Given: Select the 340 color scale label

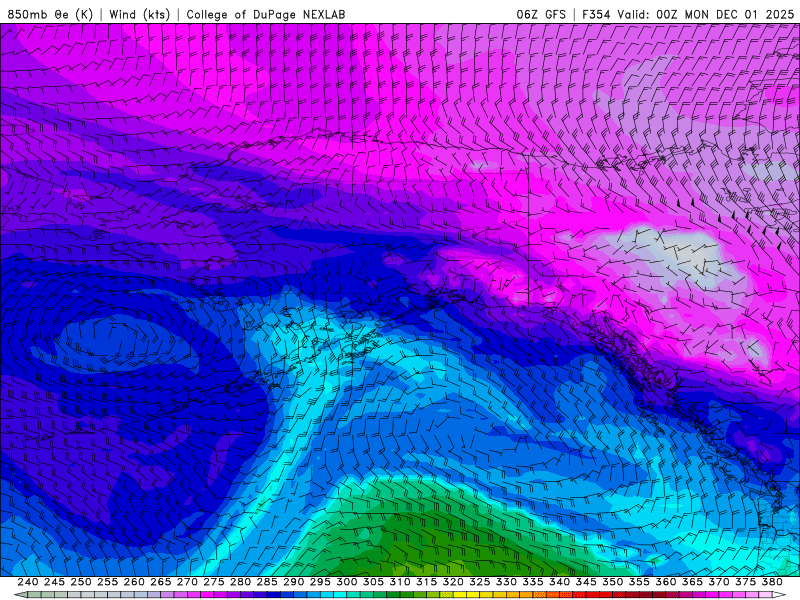Looking at the screenshot, I should click(560, 582).
